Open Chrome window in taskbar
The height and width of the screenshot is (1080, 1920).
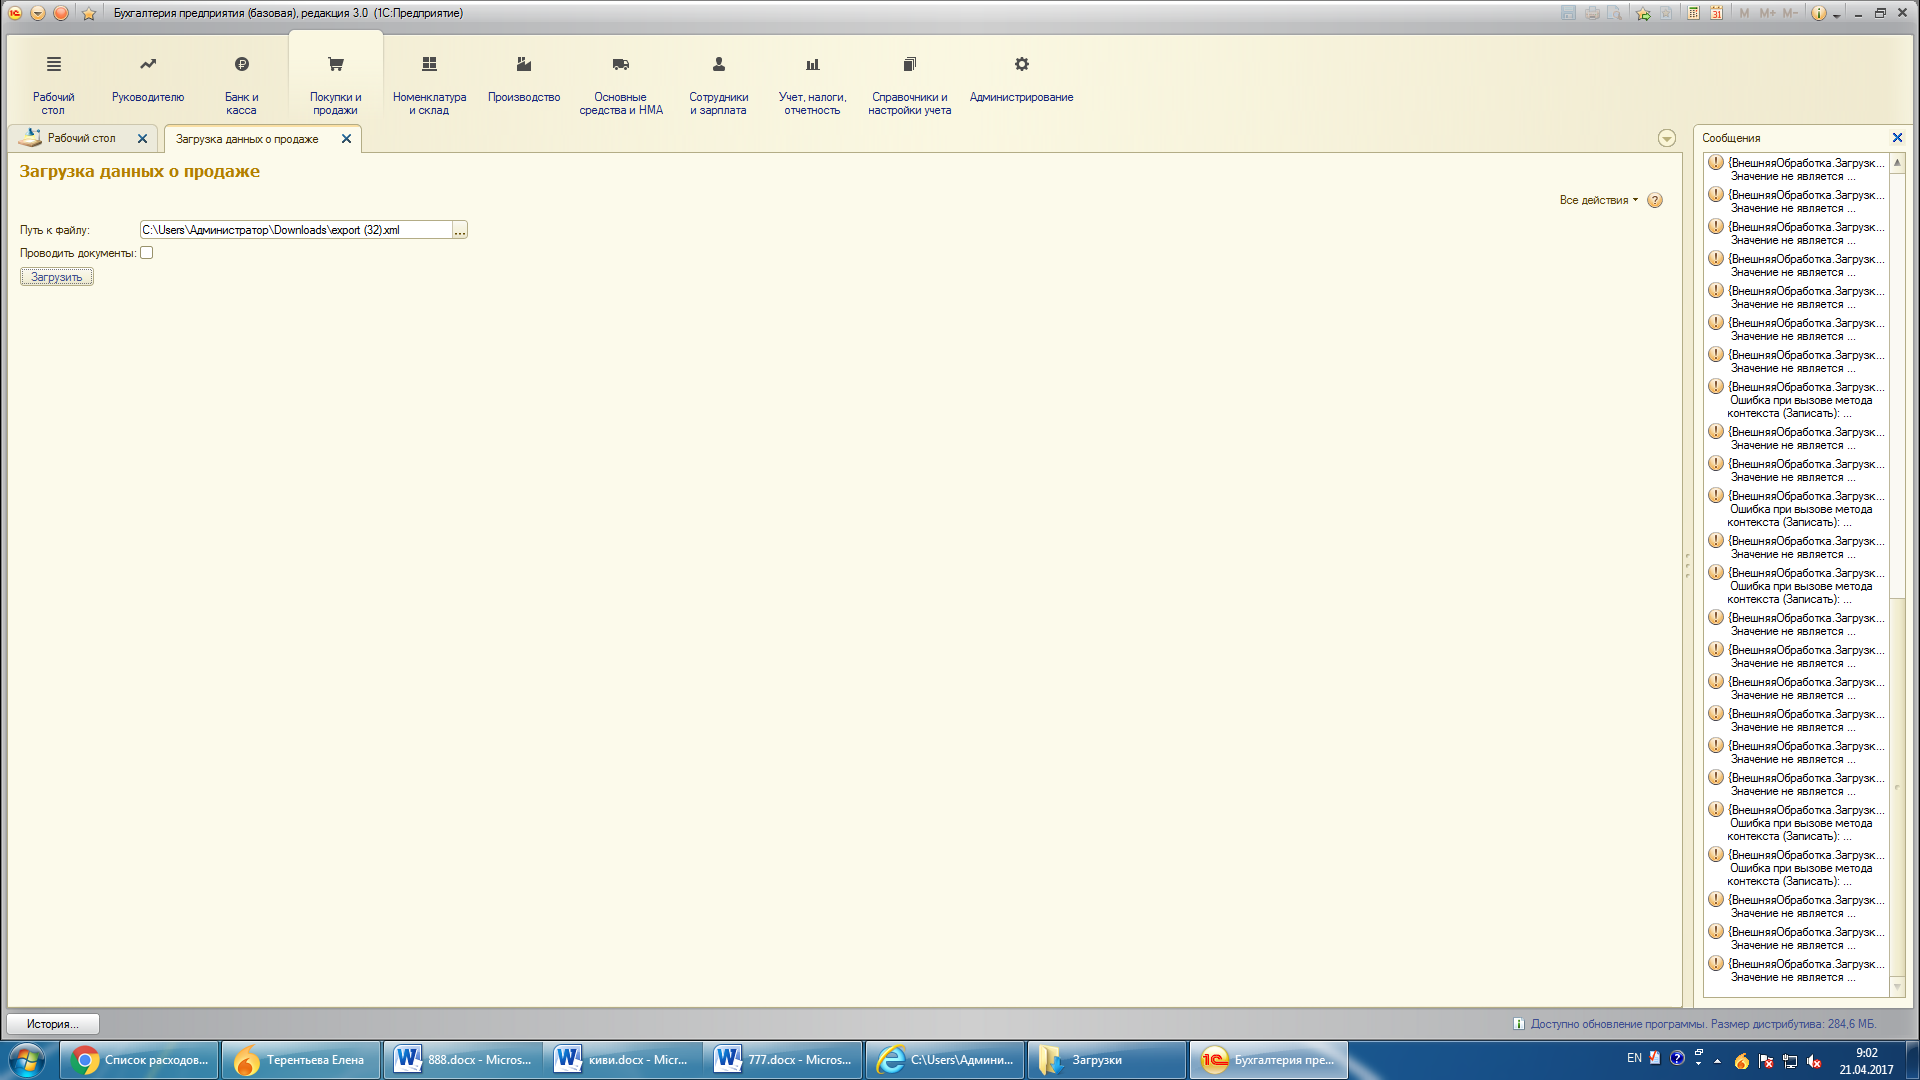[x=140, y=1060]
